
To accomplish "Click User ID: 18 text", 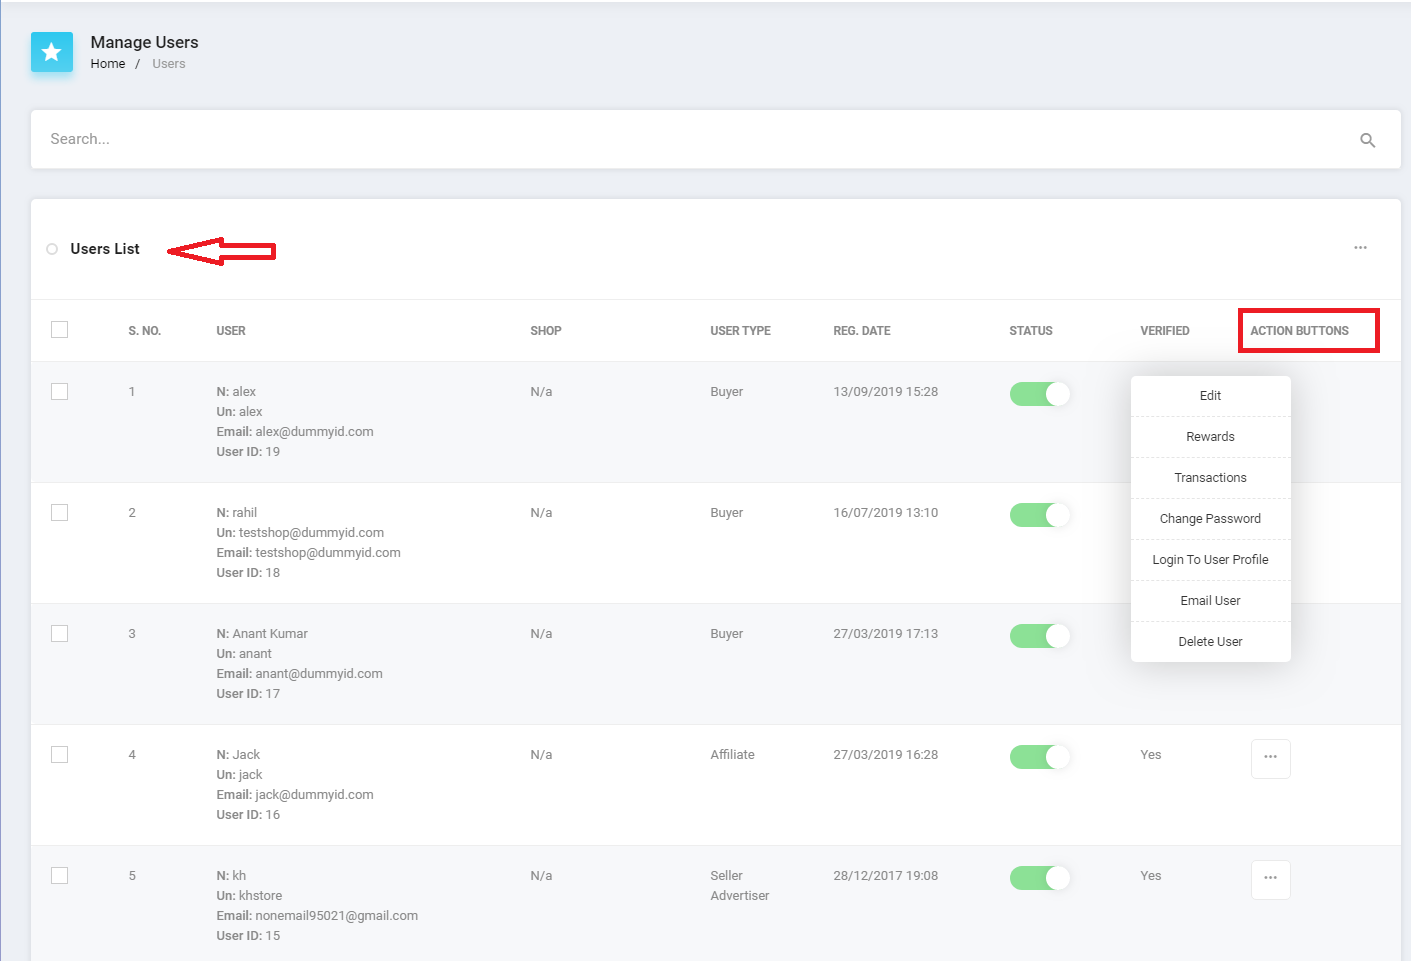I will pos(248,573).
